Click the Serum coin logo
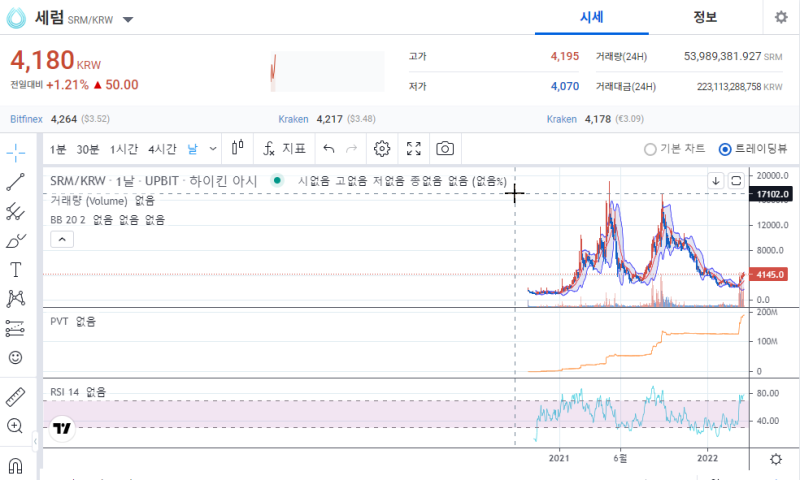The height and width of the screenshot is (480, 800). [x=16, y=19]
